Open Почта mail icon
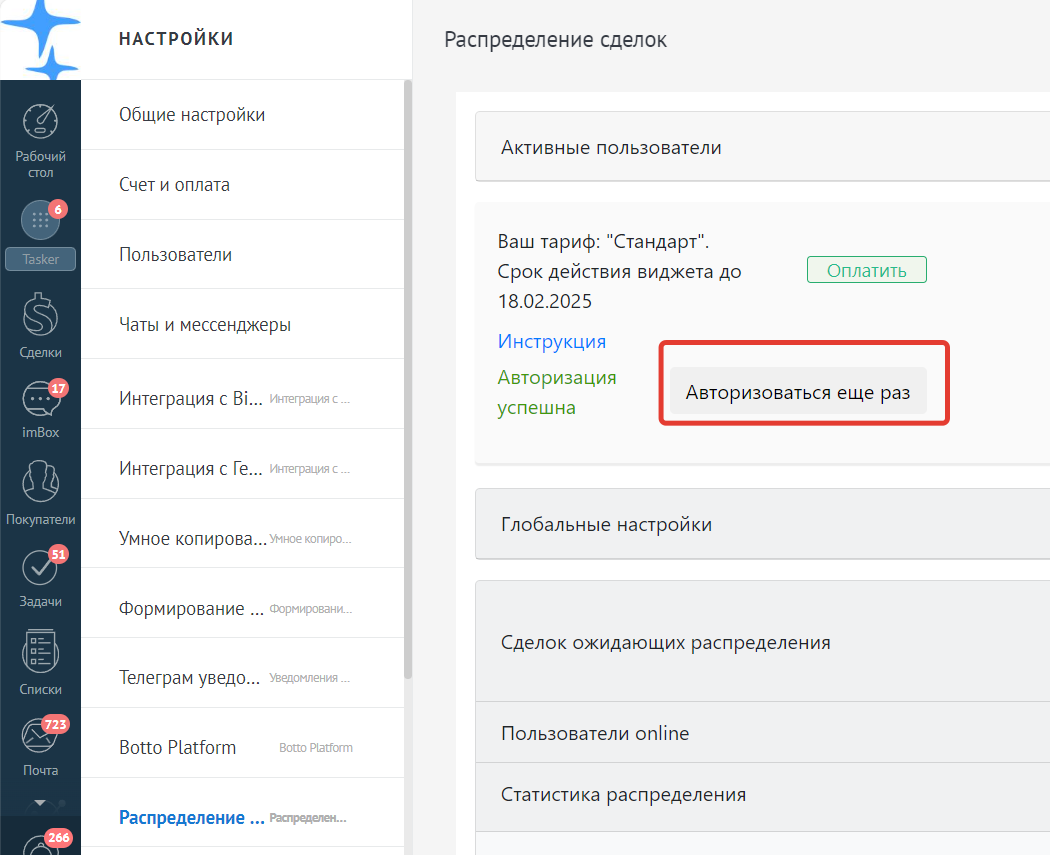The image size is (1050, 855). pyautogui.click(x=40, y=735)
